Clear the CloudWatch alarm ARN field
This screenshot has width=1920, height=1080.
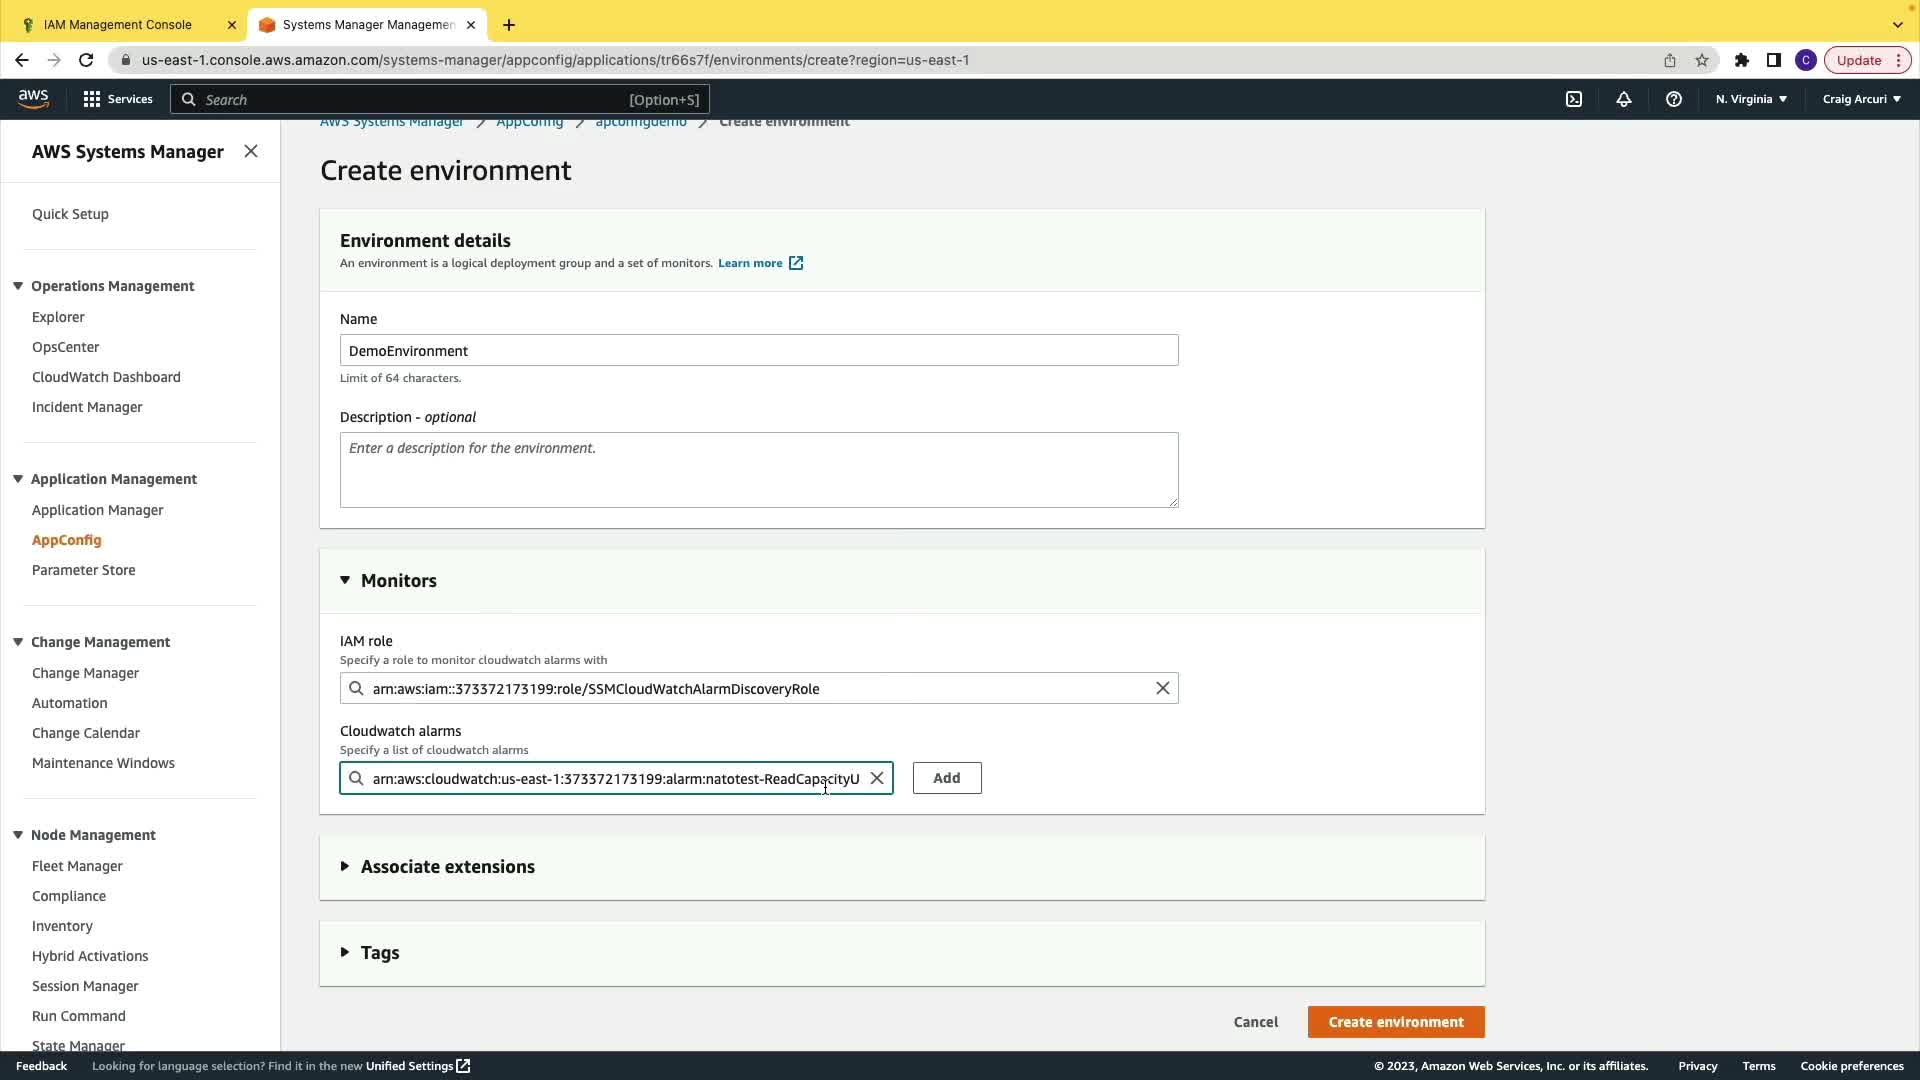[x=877, y=778]
